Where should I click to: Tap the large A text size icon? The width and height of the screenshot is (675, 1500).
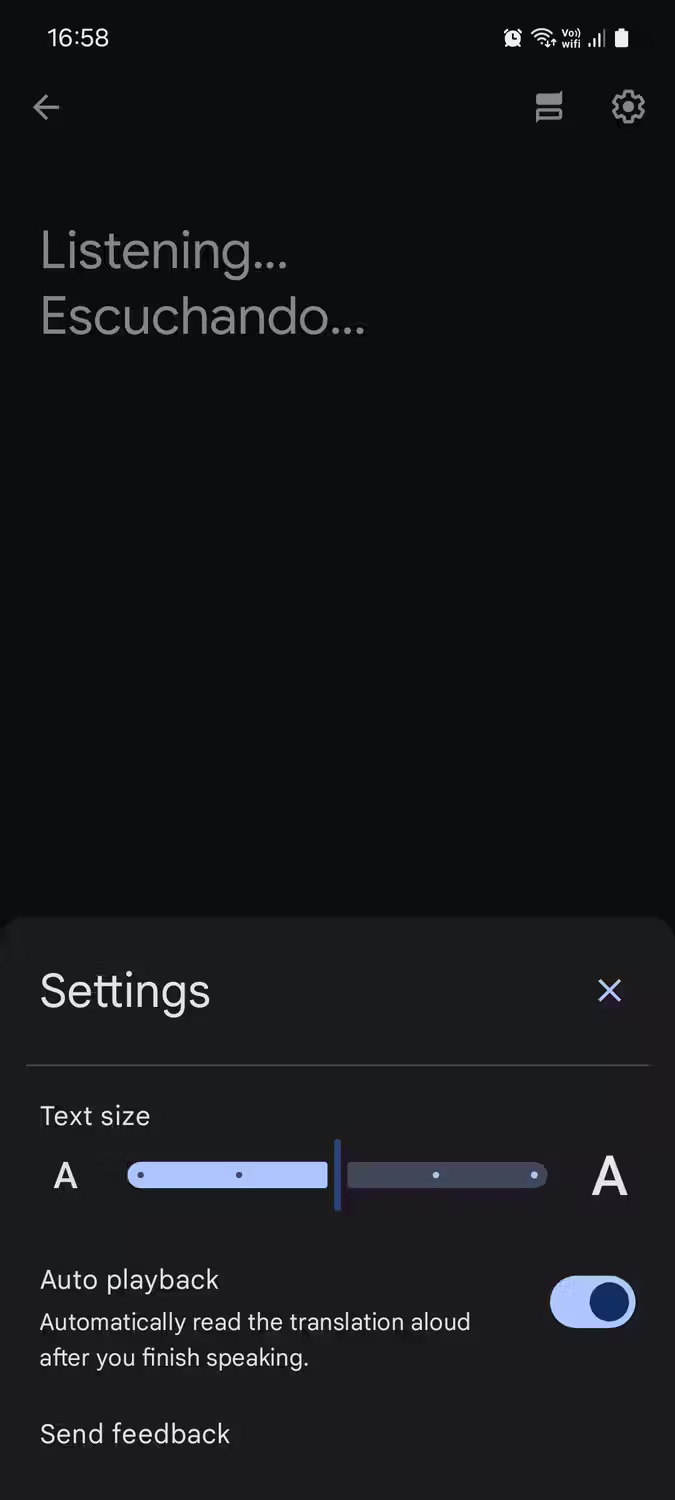[609, 1175]
